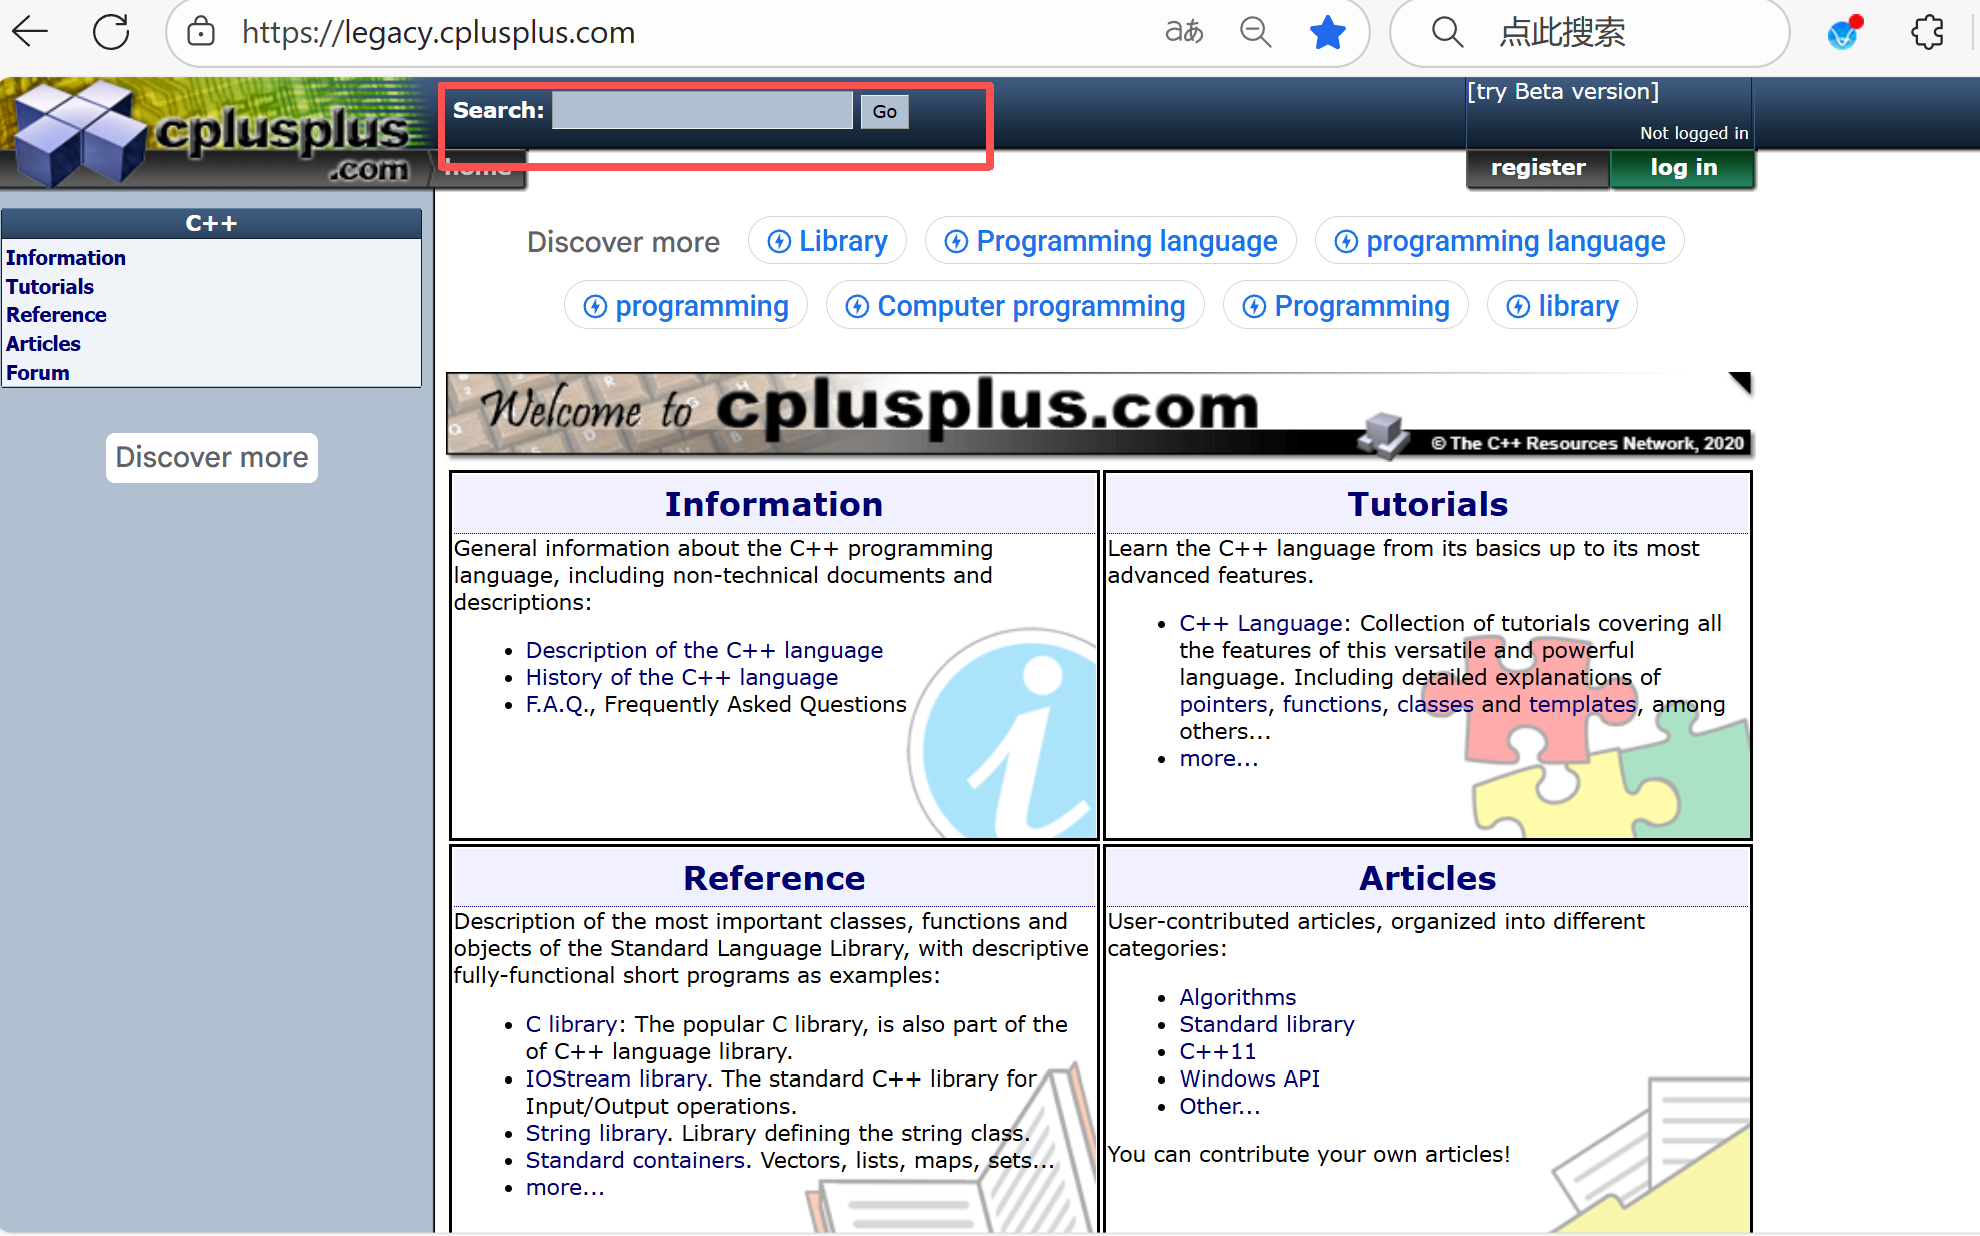The height and width of the screenshot is (1236, 1980).
Task: Open the register tab
Action: coord(1537,168)
